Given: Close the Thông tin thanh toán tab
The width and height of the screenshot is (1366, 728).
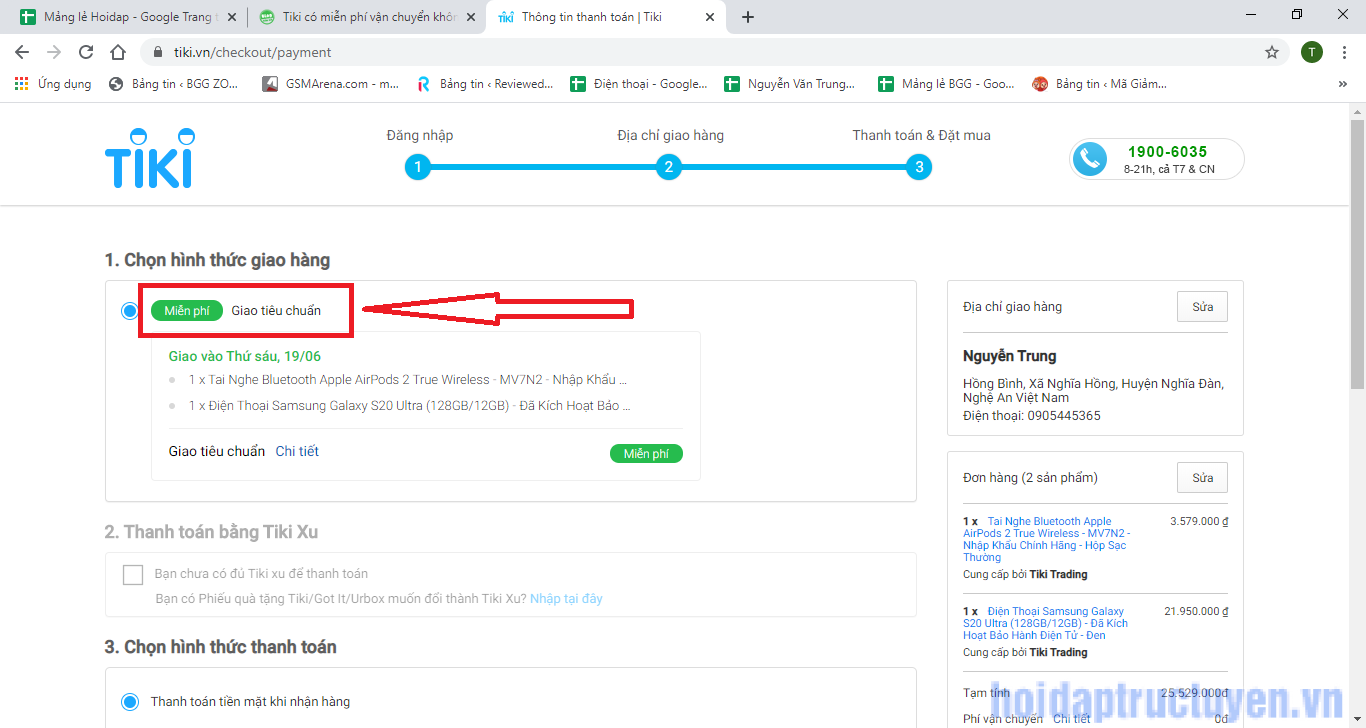Looking at the screenshot, I should [712, 17].
